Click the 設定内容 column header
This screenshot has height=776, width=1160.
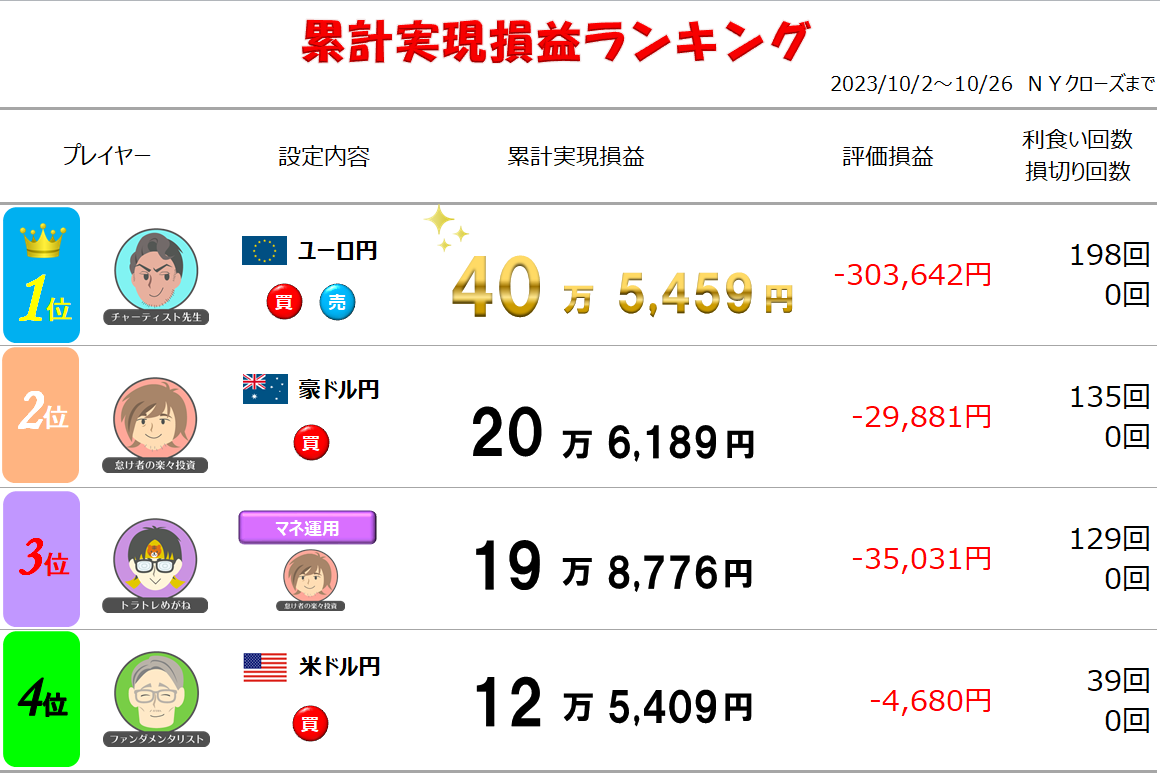(324, 156)
